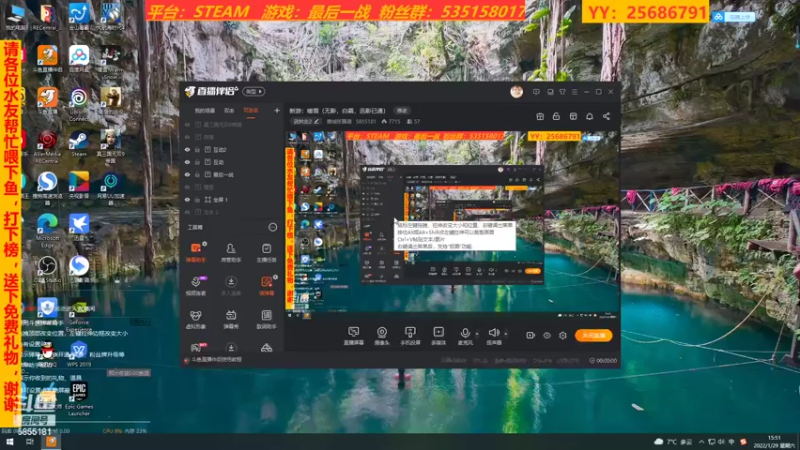Open settings gear in bottom toolbar
The height and width of the screenshot is (450, 800).
point(563,335)
